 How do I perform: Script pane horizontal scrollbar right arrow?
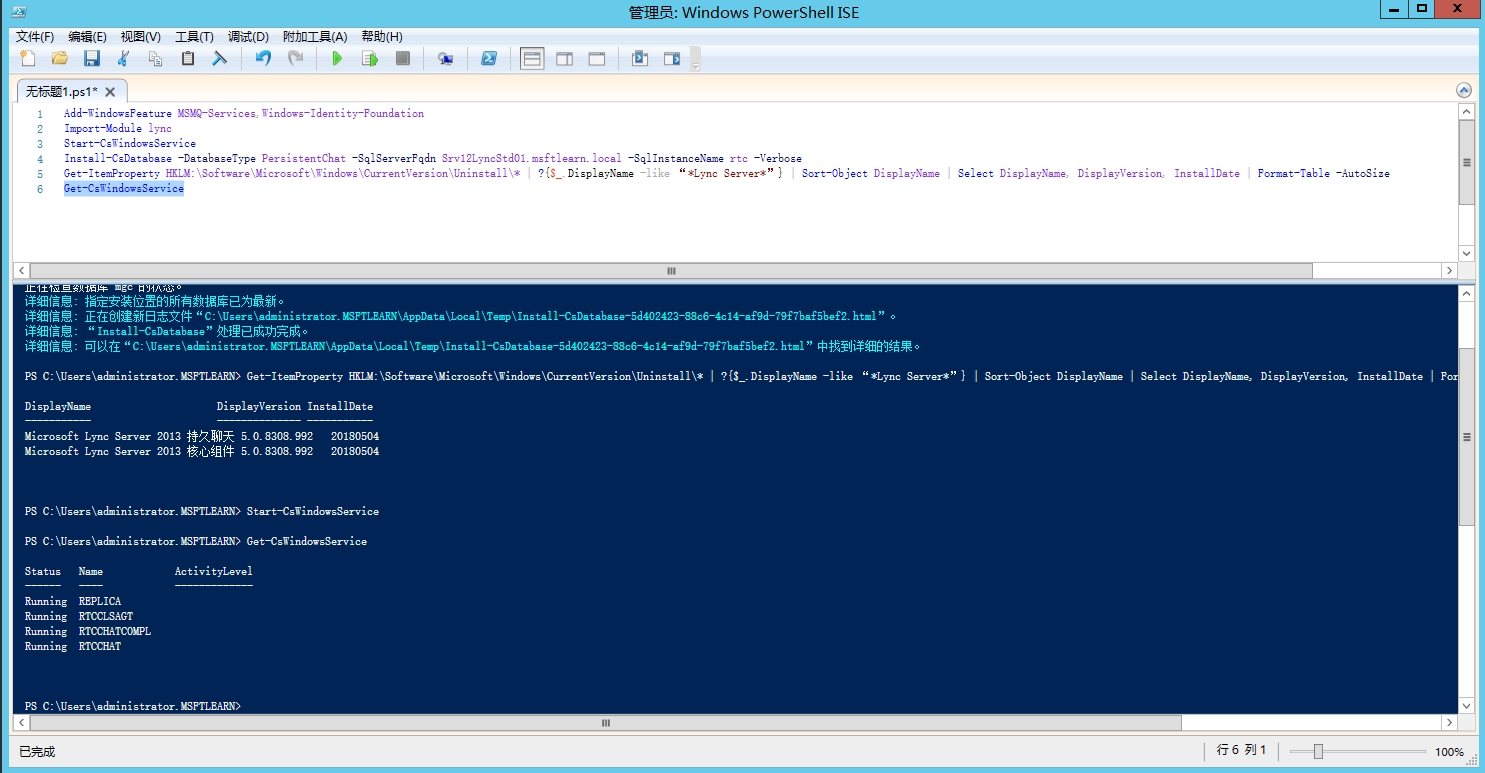pos(1449,271)
